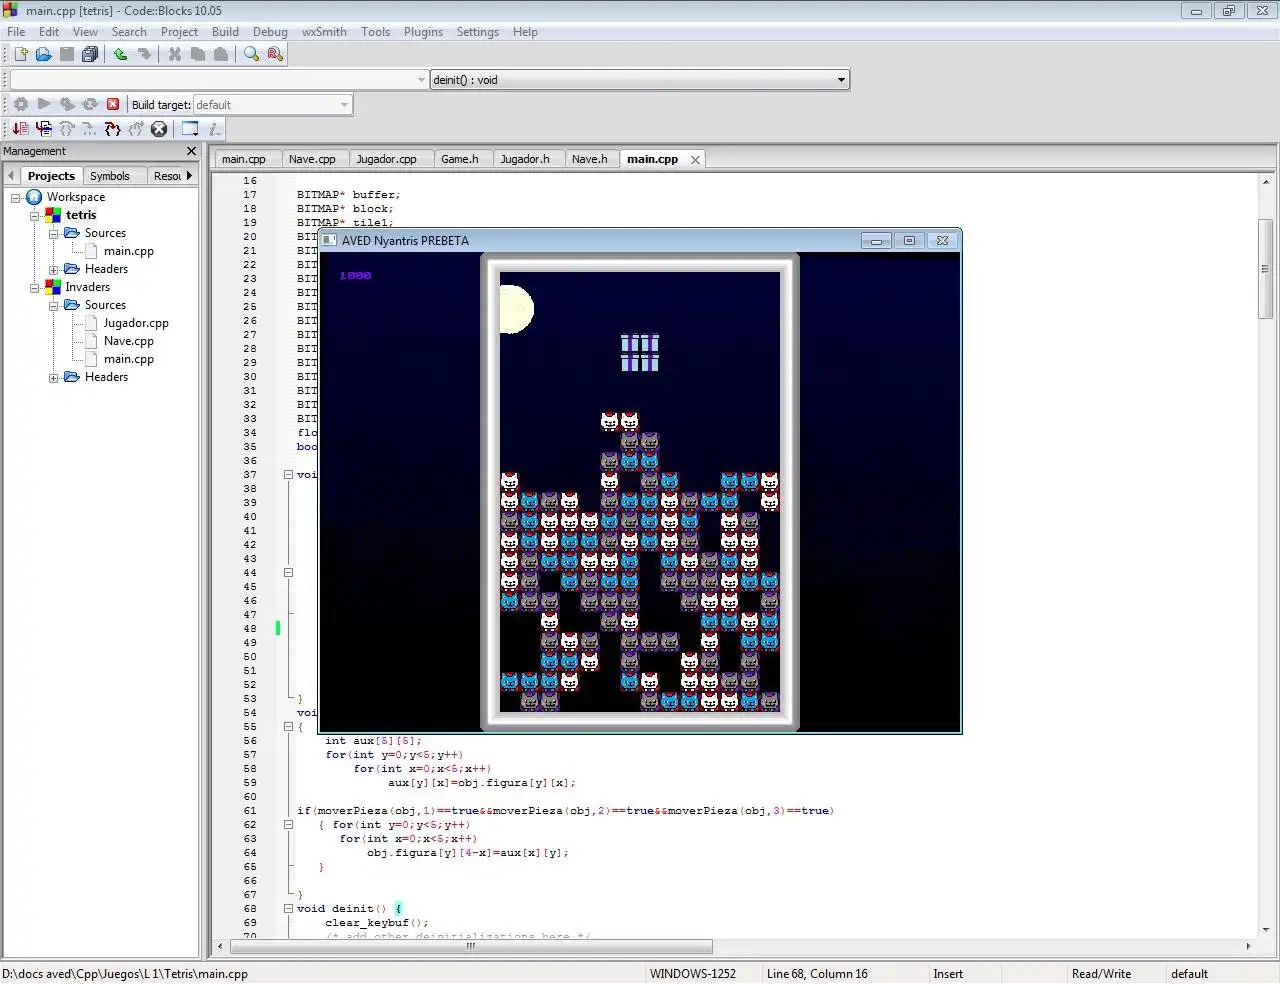Select Nave.cpp in the project tree
This screenshot has width=1280, height=984.
coord(129,342)
